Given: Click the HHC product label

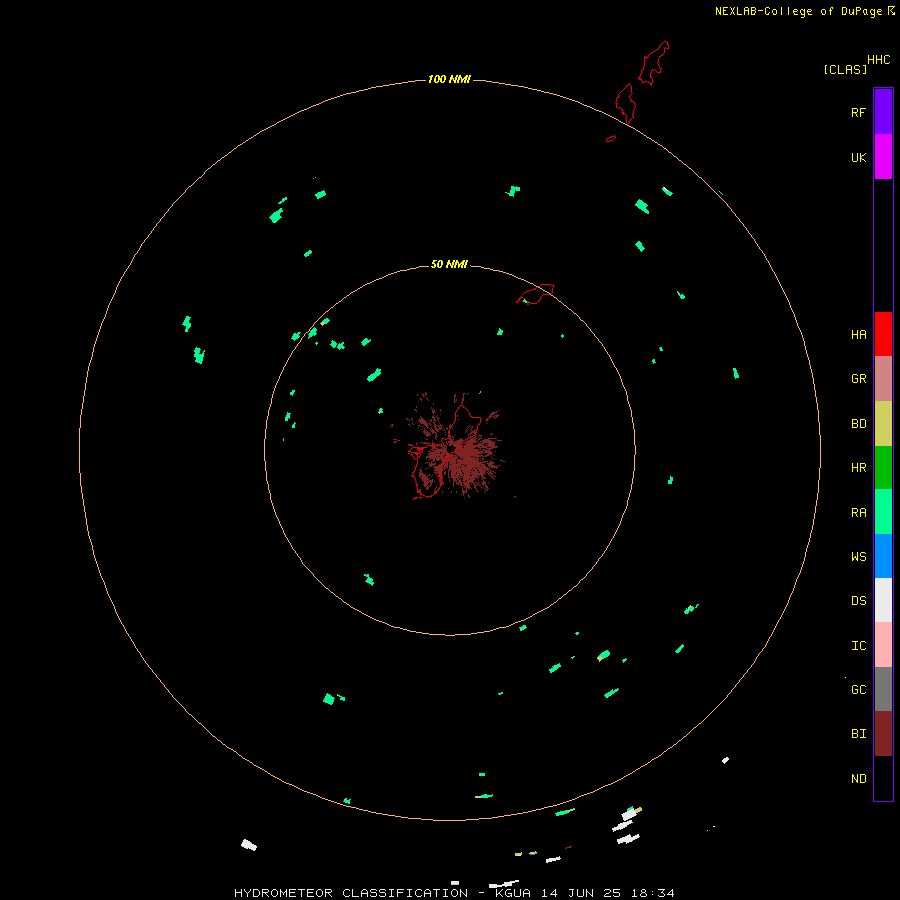Looking at the screenshot, I should (x=878, y=60).
